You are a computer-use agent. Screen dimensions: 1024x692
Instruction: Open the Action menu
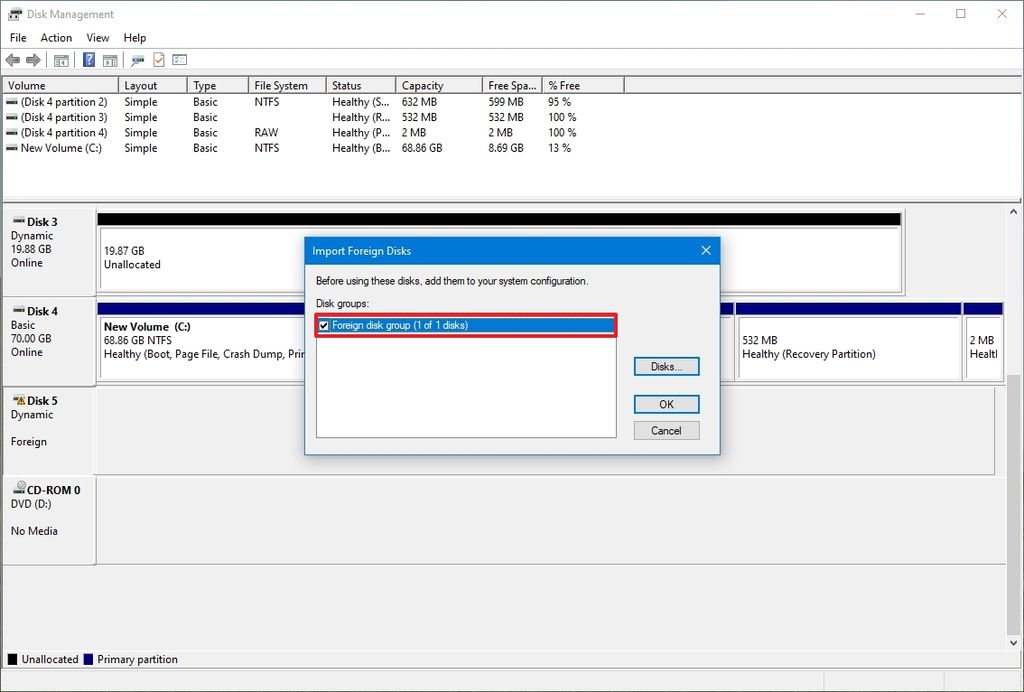tap(56, 37)
